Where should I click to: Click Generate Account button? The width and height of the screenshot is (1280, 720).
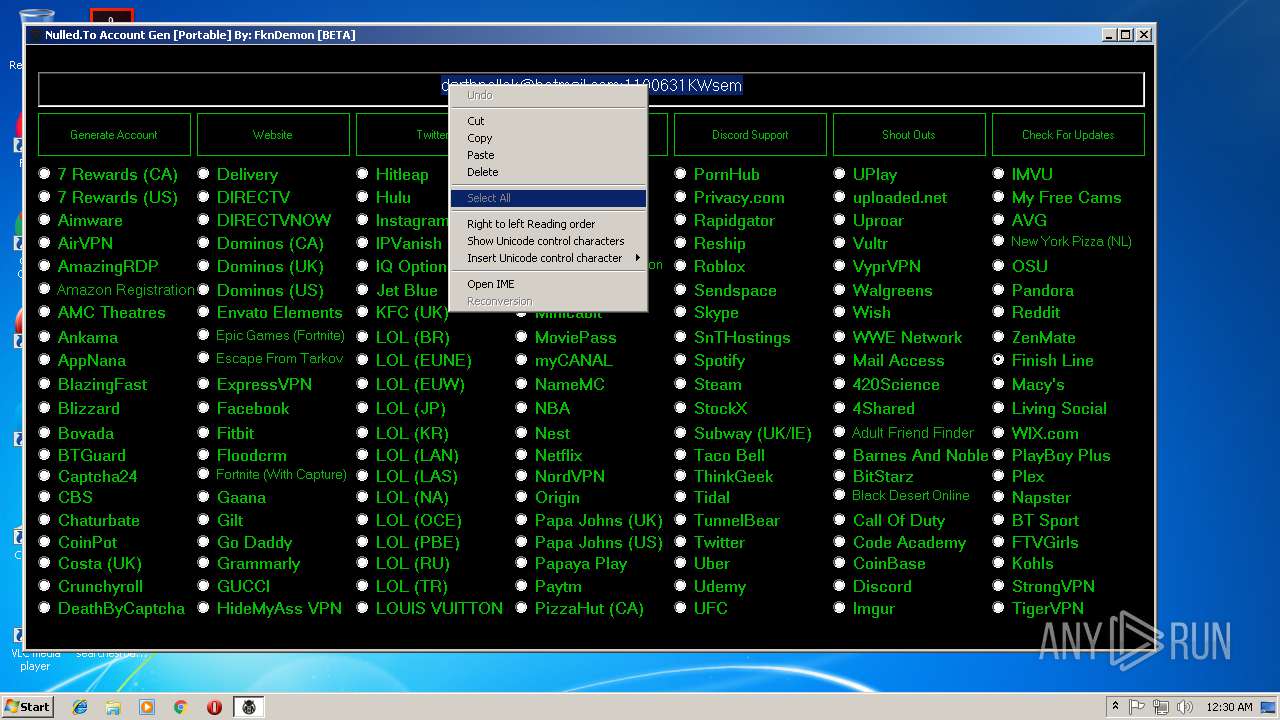114,134
